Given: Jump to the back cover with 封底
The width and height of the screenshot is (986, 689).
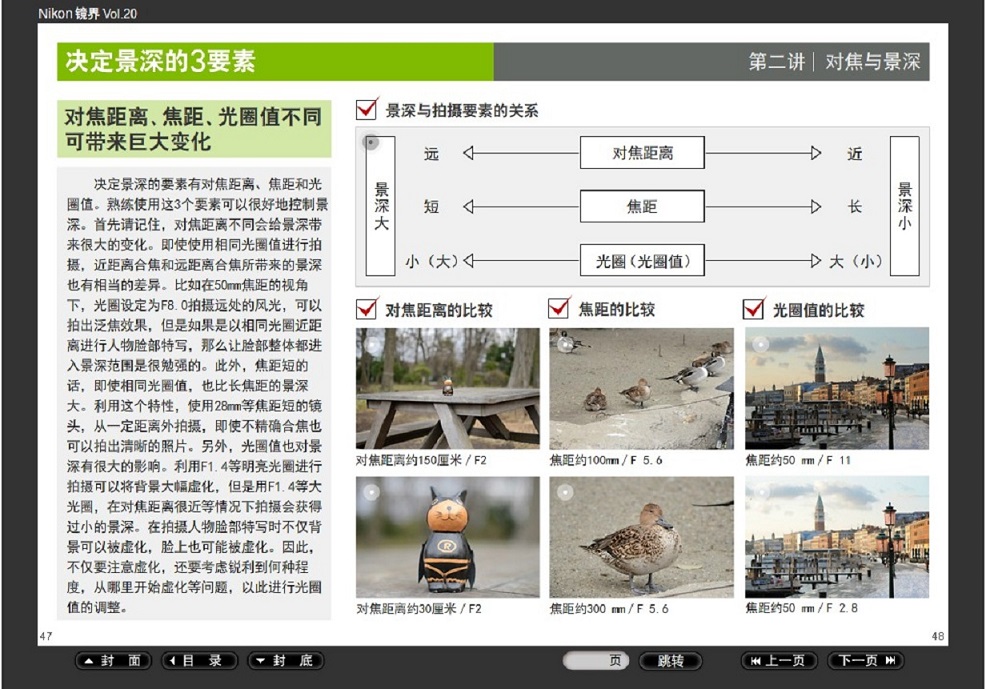Looking at the screenshot, I should tap(286, 661).
